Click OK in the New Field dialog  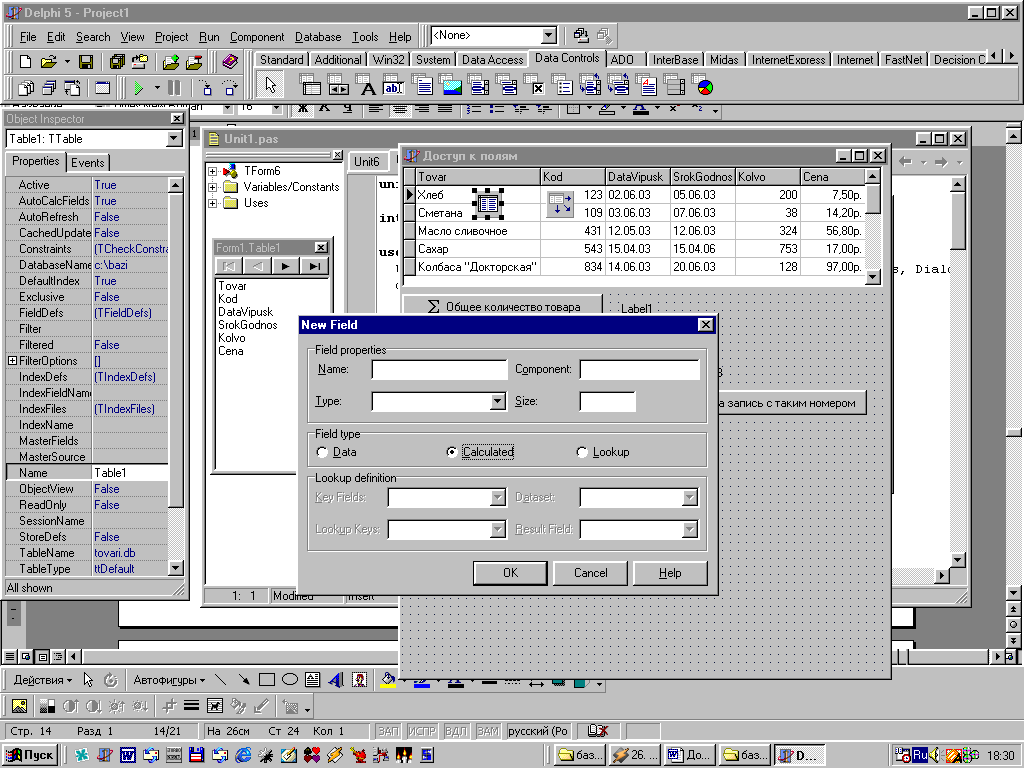tap(510, 573)
